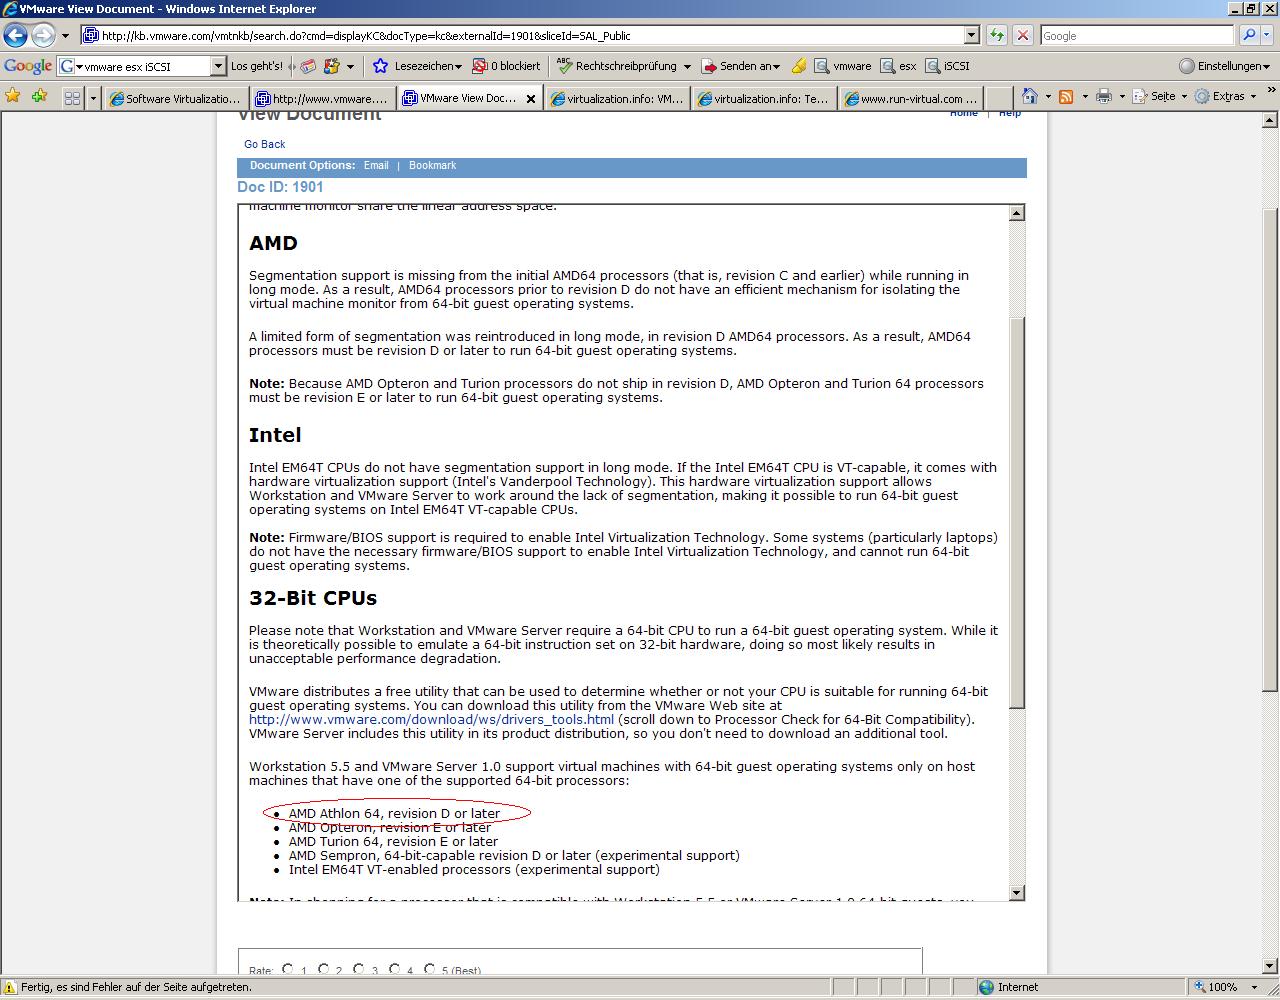This screenshot has width=1280, height=1000.
Task: Refresh the page with the green arrows icon
Action: [x=996, y=35]
